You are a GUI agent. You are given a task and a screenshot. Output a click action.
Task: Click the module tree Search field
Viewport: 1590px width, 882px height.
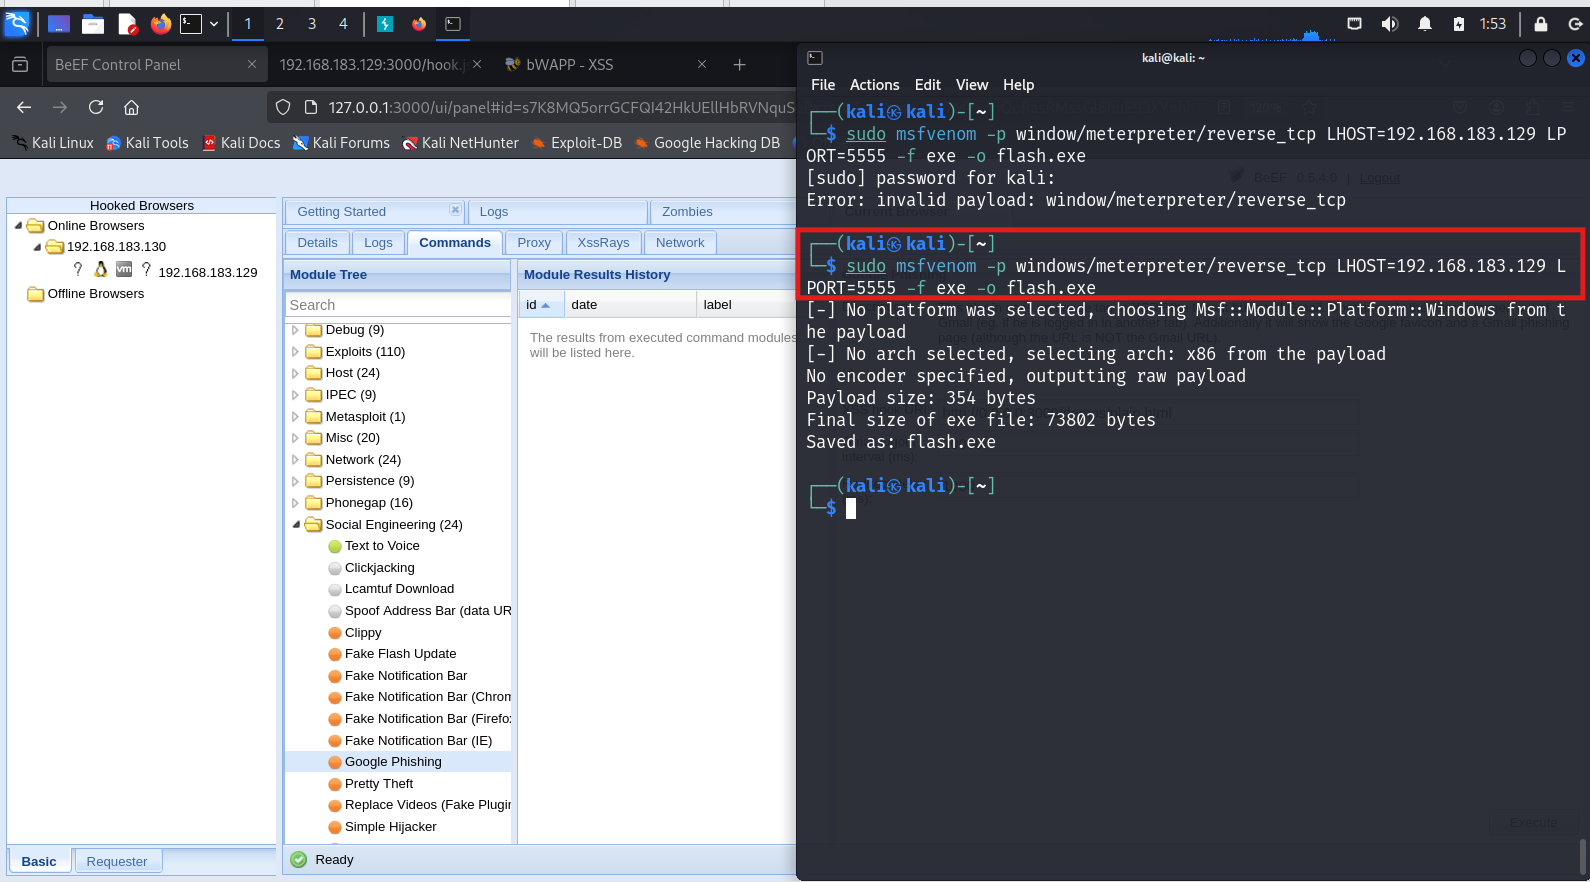398,305
